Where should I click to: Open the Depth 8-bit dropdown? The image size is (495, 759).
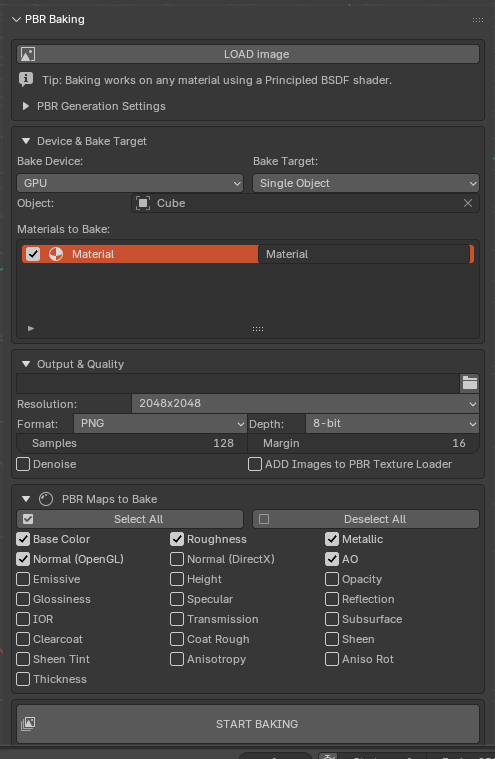point(392,424)
